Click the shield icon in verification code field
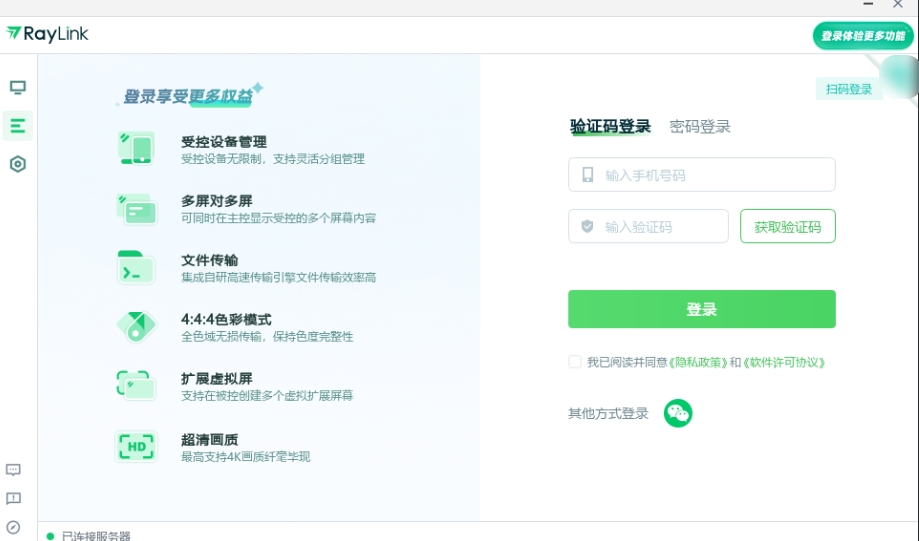The width and height of the screenshot is (919, 541). click(587, 226)
